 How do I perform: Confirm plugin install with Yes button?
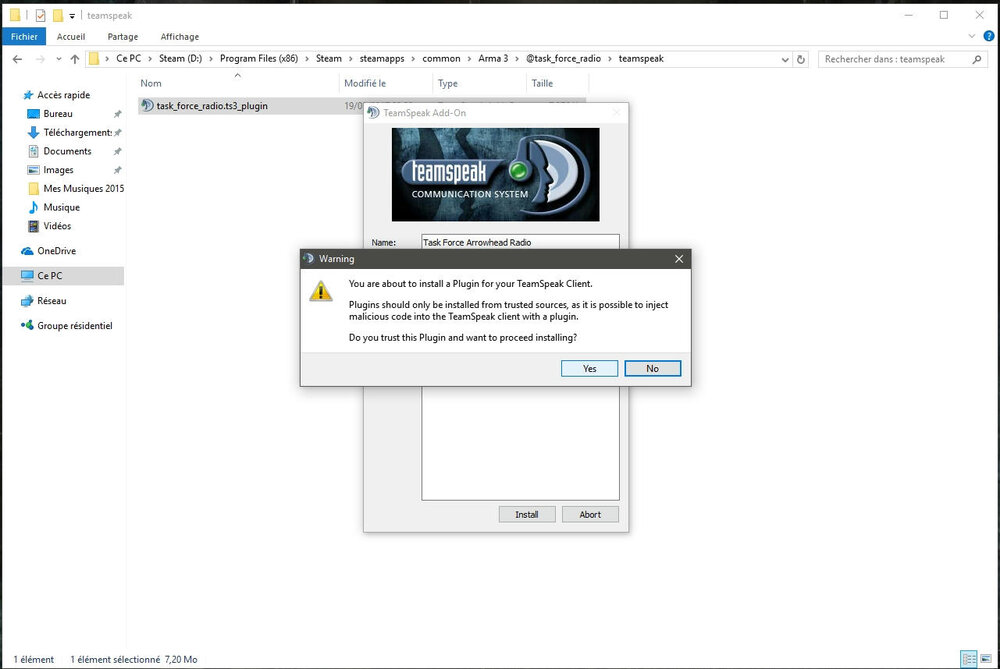coord(589,369)
